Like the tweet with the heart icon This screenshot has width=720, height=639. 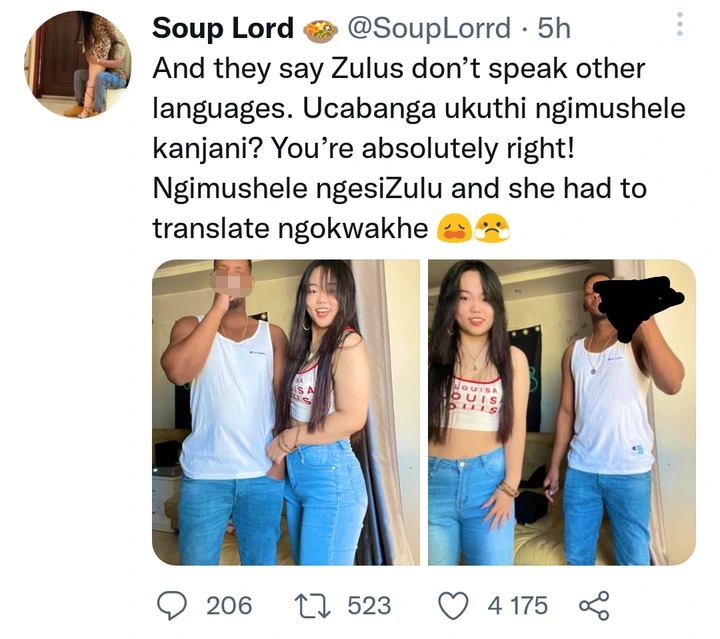pos(454,605)
